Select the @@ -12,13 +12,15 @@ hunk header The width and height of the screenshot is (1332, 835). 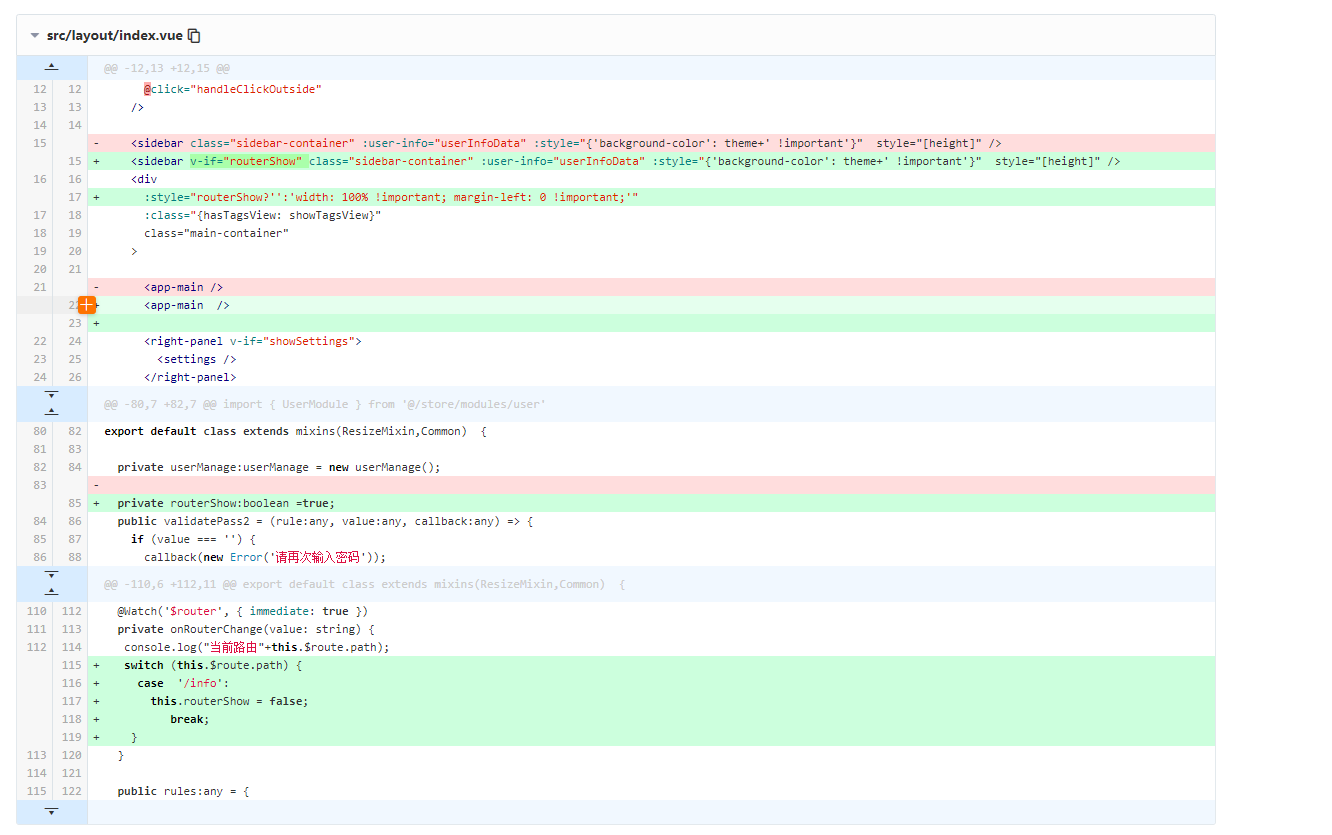click(167, 68)
